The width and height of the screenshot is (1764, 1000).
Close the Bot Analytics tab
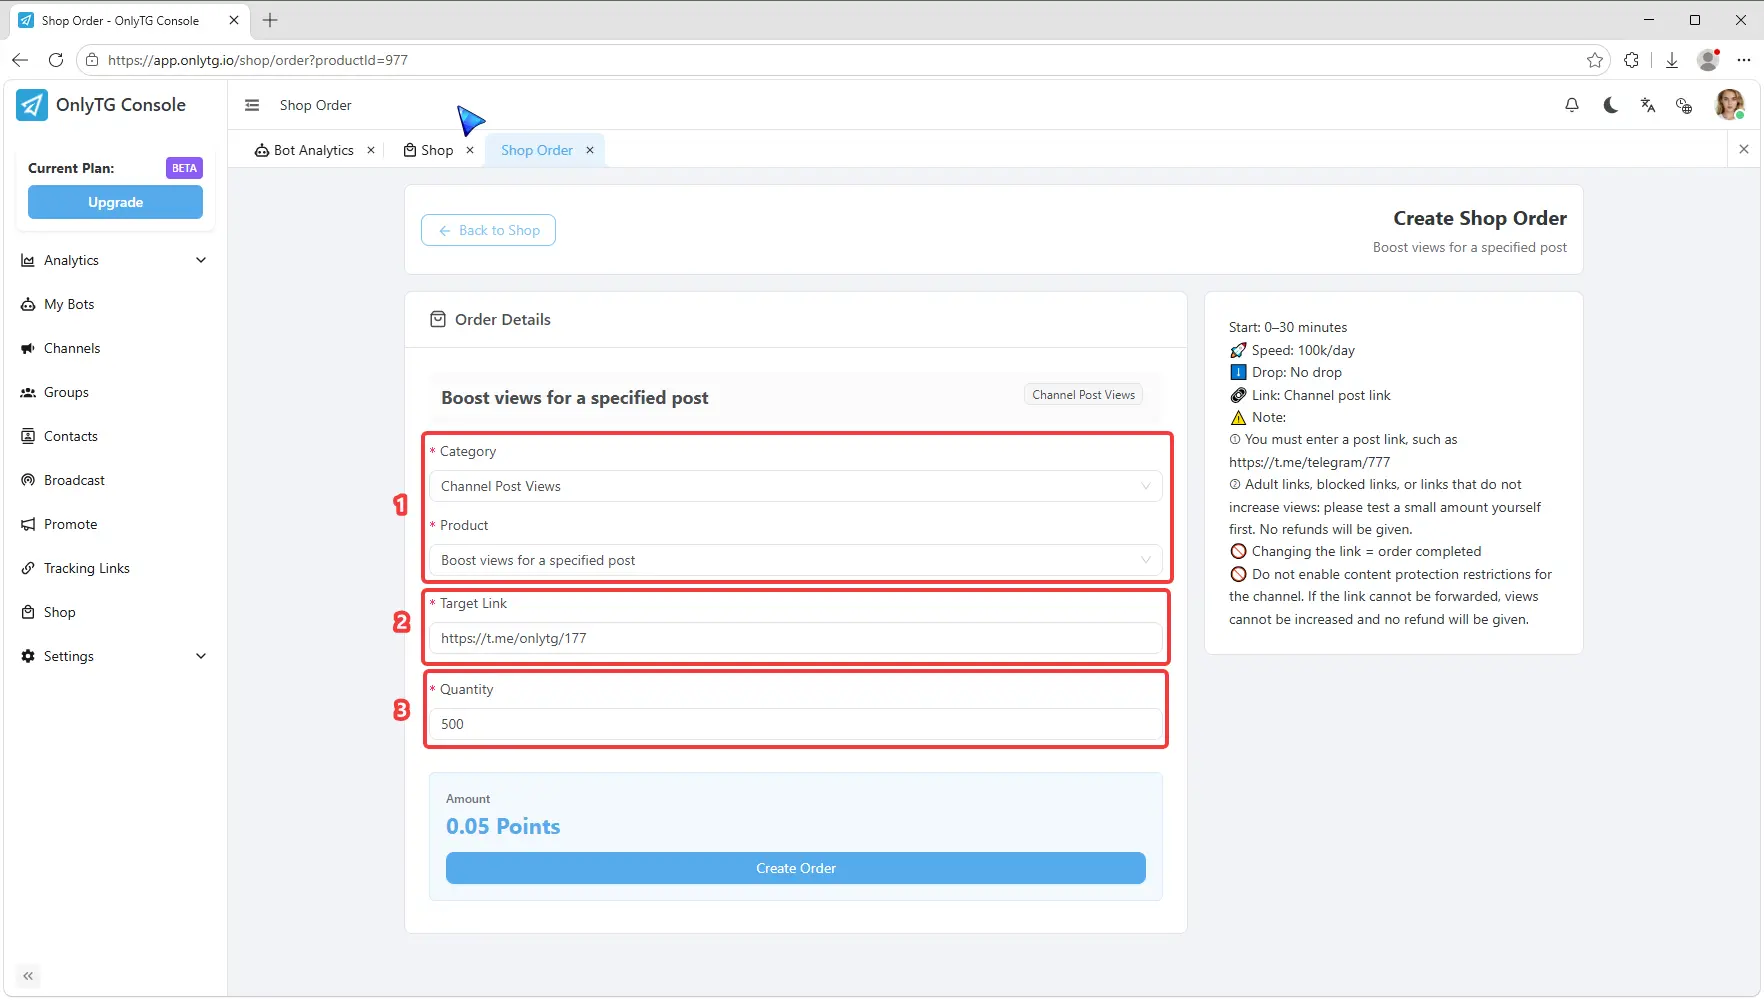coord(371,150)
